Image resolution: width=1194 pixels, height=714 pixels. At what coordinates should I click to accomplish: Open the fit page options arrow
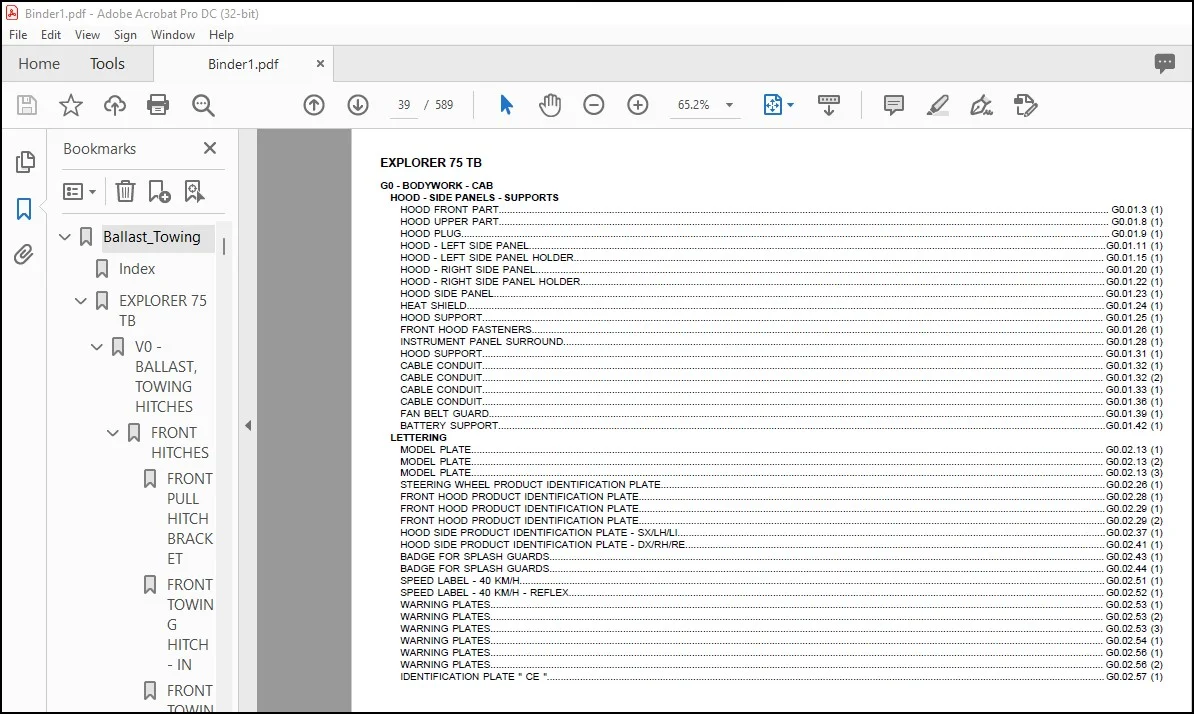coord(790,105)
